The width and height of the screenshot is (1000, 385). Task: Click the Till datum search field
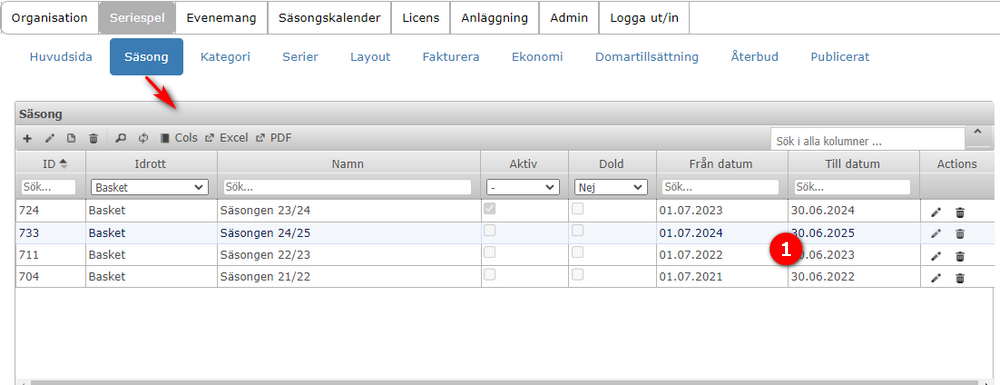tap(852, 187)
